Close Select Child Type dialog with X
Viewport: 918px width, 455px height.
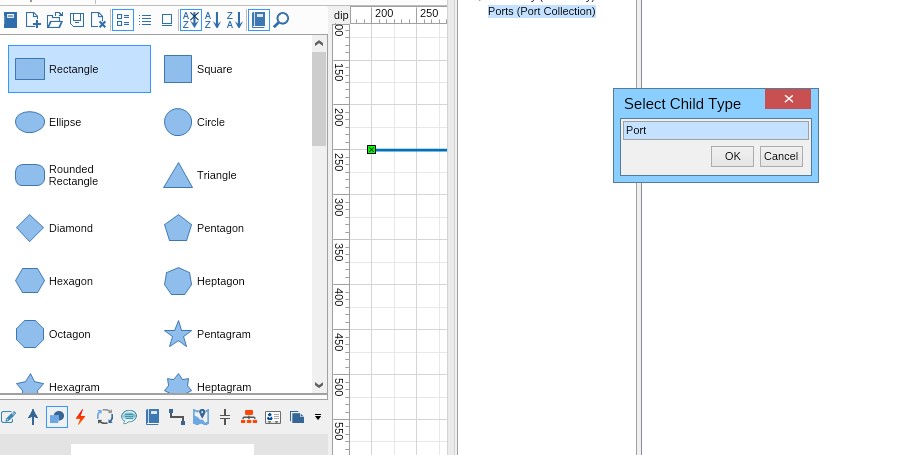click(x=788, y=99)
